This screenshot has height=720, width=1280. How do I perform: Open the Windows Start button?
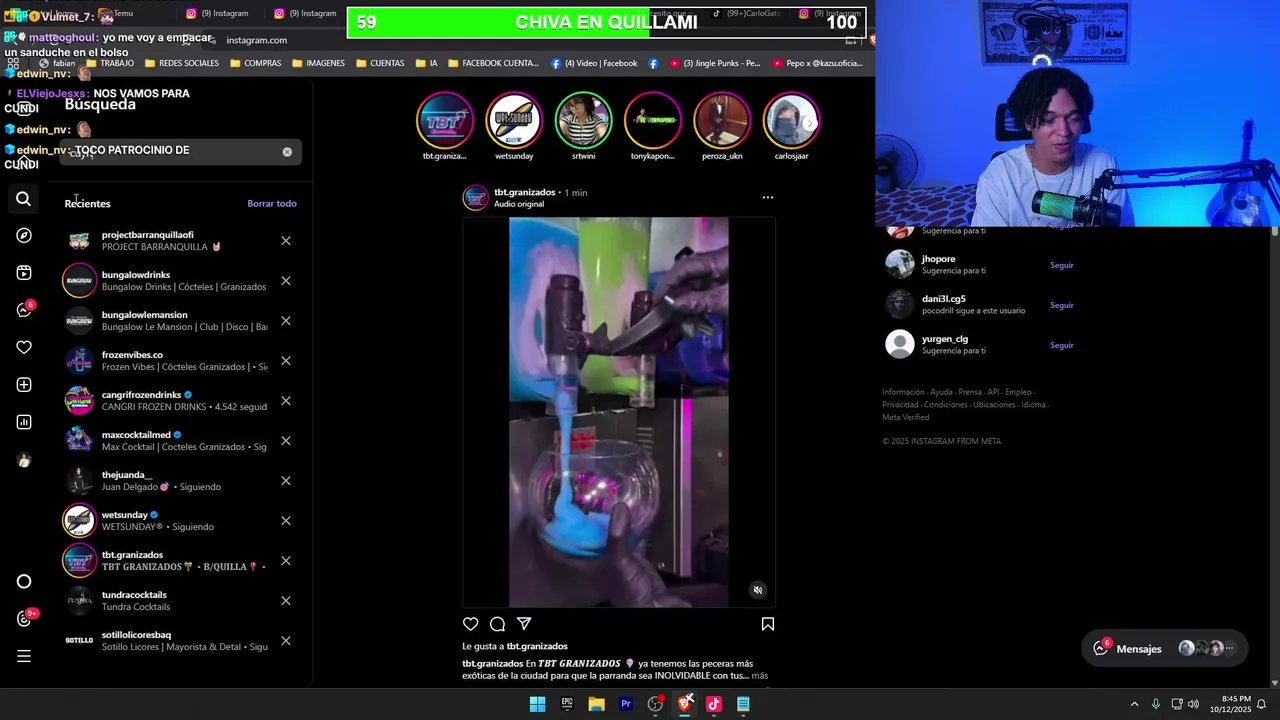pyautogui.click(x=538, y=704)
